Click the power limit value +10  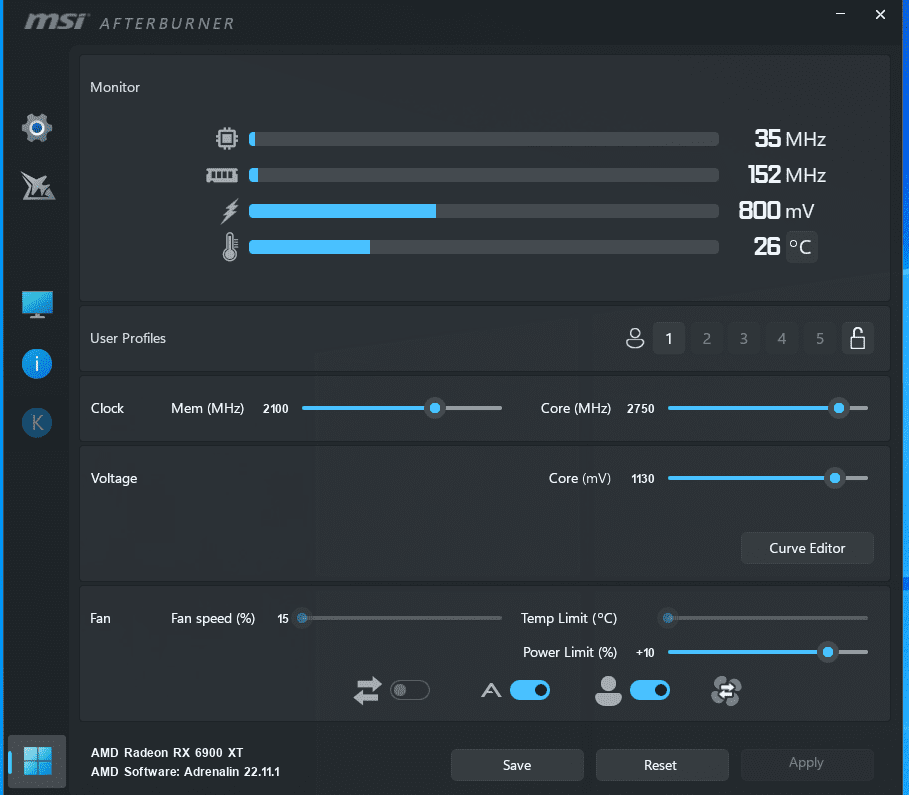tap(645, 652)
